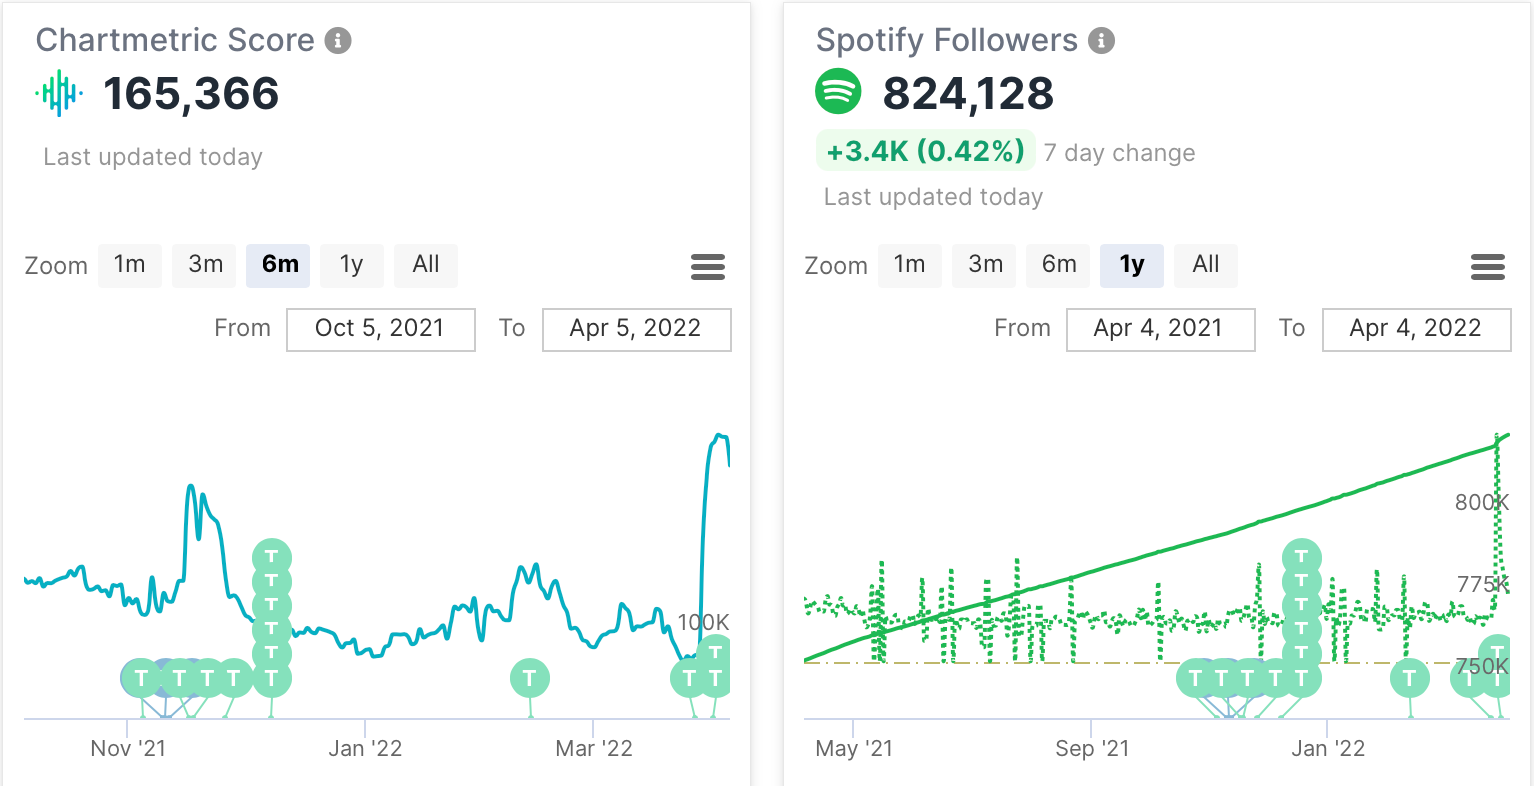Edit the From date Oct 5, 2021
The height and width of the screenshot is (786, 1534).
[380, 329]
